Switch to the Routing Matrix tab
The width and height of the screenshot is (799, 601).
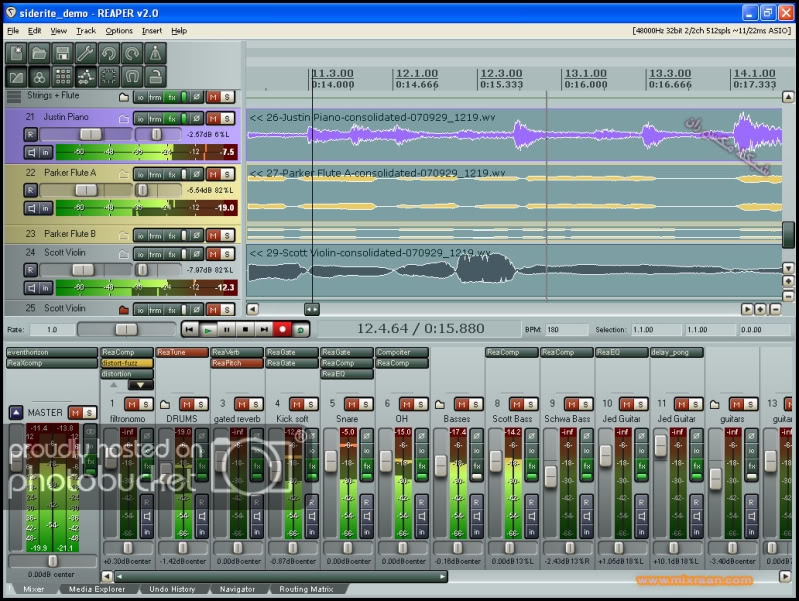pos(306,589)
